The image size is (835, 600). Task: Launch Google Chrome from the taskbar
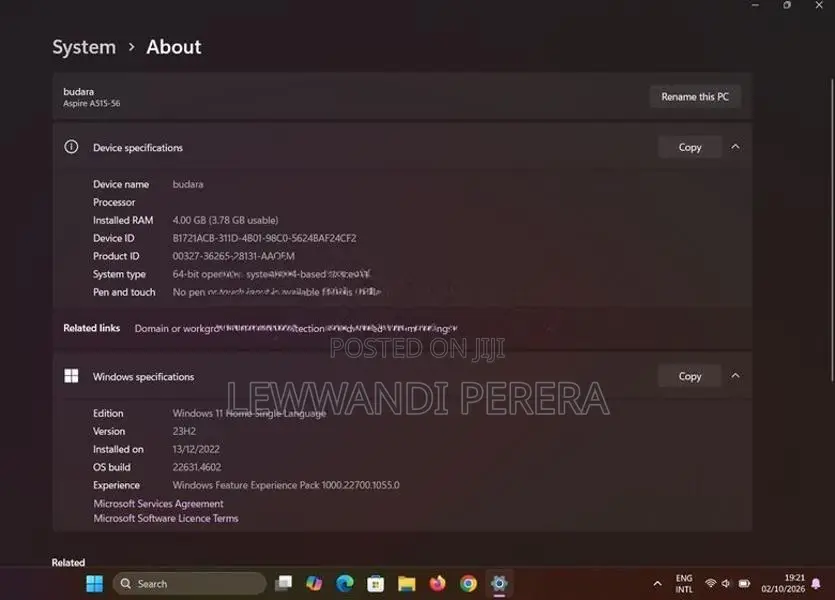coord(468,584)
